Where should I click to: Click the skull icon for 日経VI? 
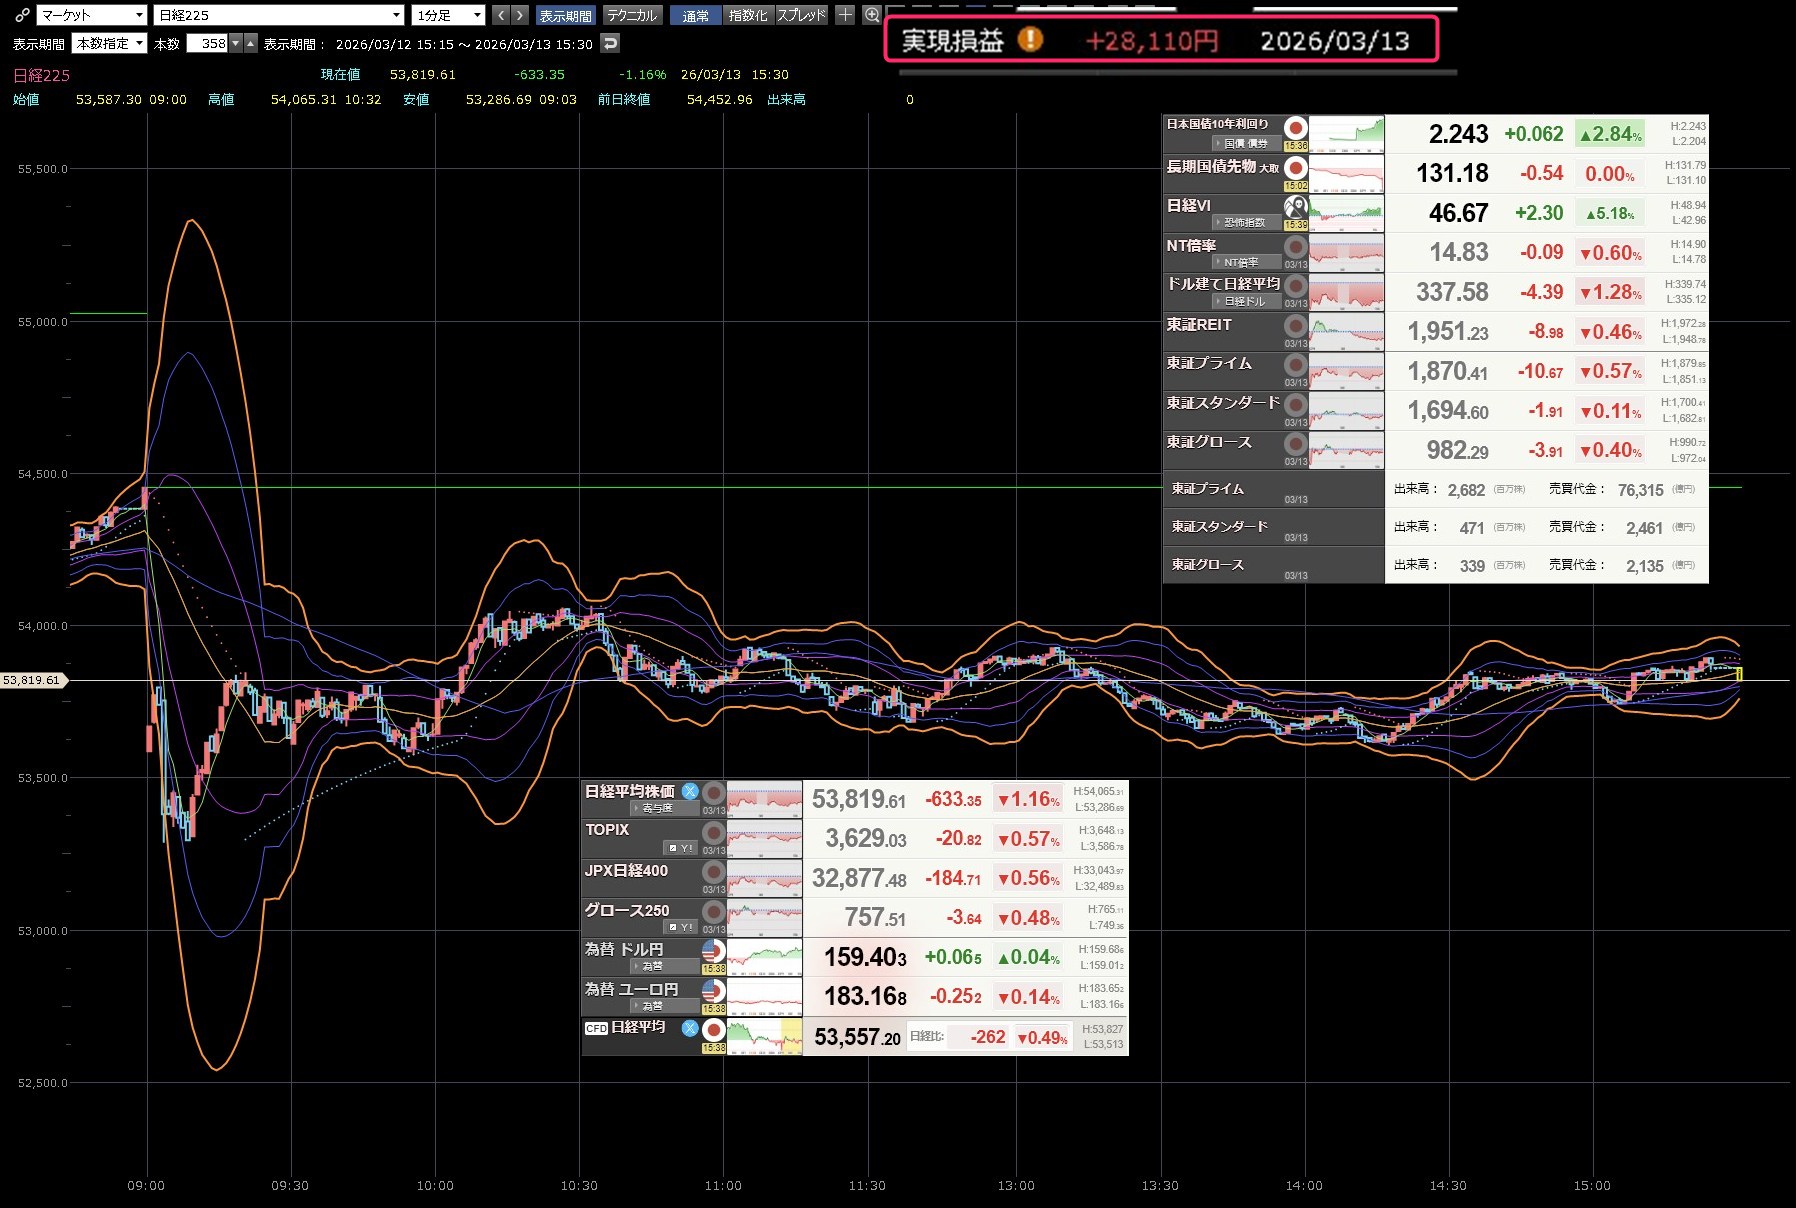pyautogui.click(x=1296, y=207)
